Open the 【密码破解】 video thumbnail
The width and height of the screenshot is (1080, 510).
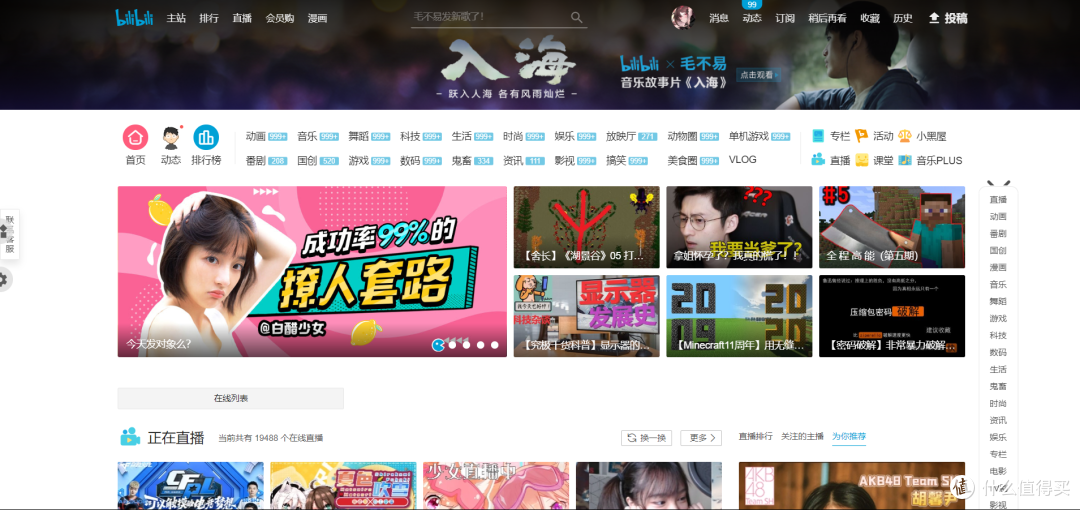(x=892, y=316)
